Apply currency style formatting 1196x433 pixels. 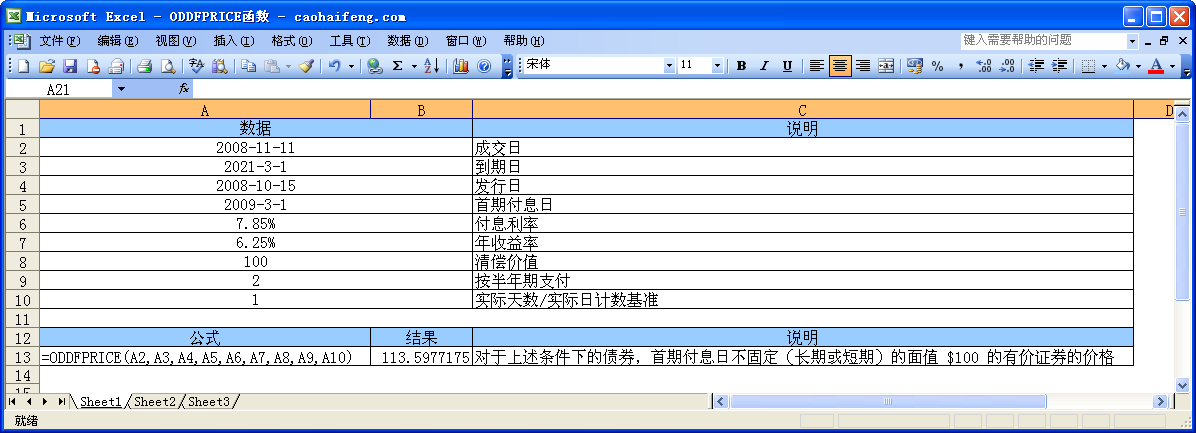tap(914, 66)
